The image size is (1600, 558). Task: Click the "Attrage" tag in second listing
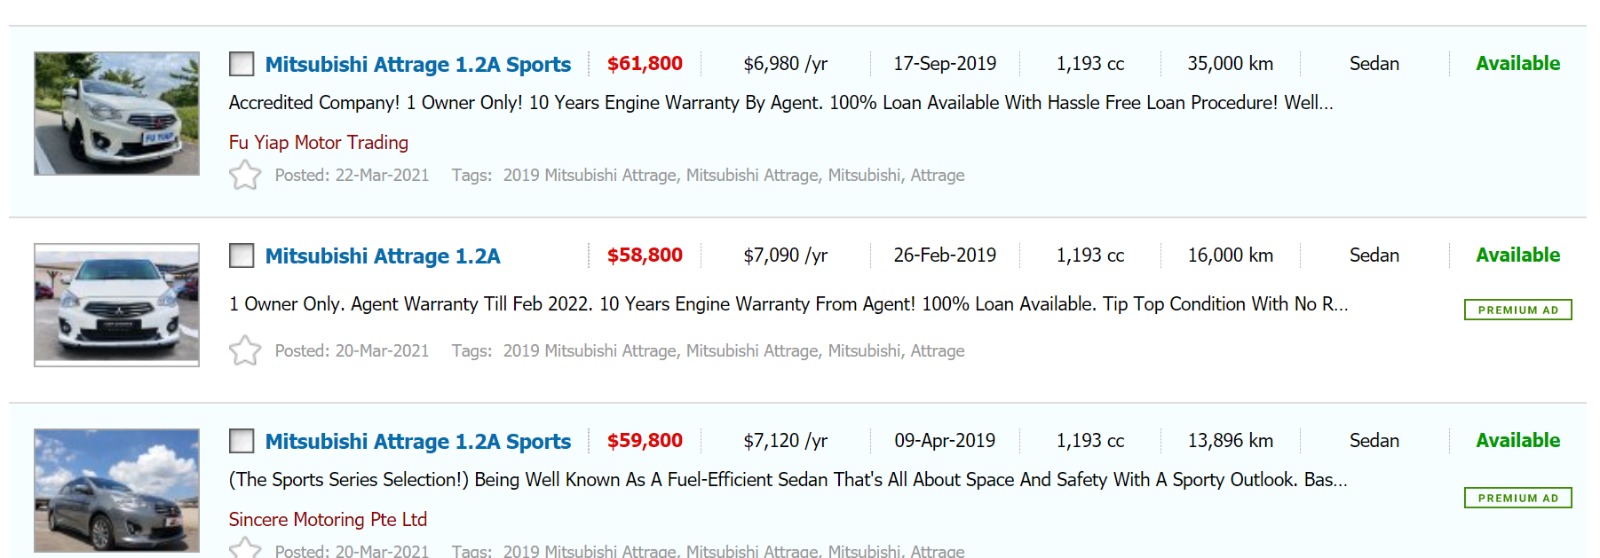tap(937, 351)
